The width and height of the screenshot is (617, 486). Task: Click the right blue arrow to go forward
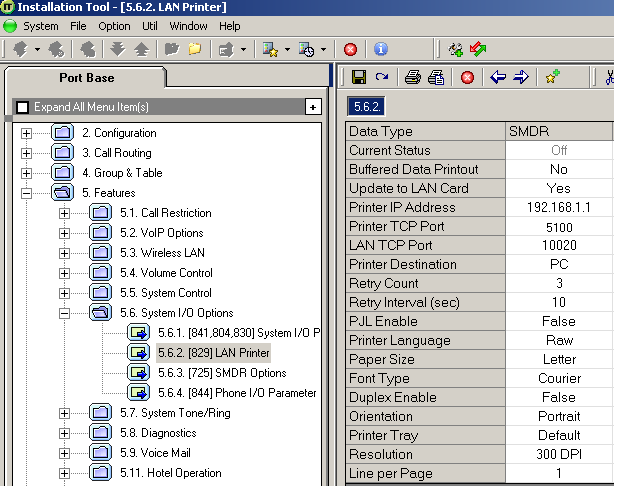pyautogui.click(x=520, y=77)
